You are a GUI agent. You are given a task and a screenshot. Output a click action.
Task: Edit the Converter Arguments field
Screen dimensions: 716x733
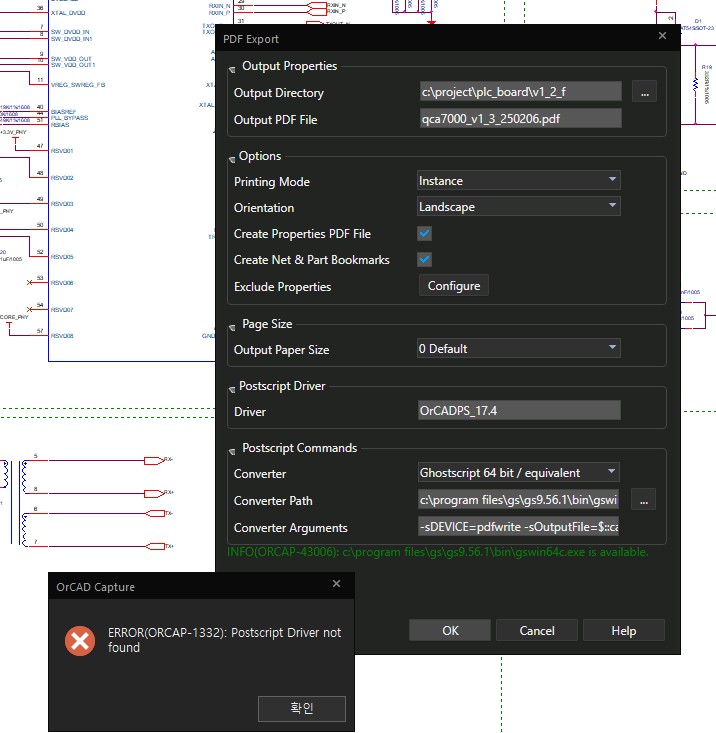pyautogui.click(x=518, y=527)
